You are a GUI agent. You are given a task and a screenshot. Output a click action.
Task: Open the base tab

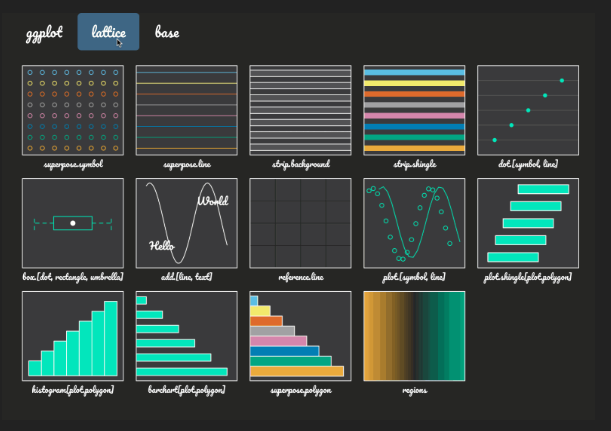(167, 32)
